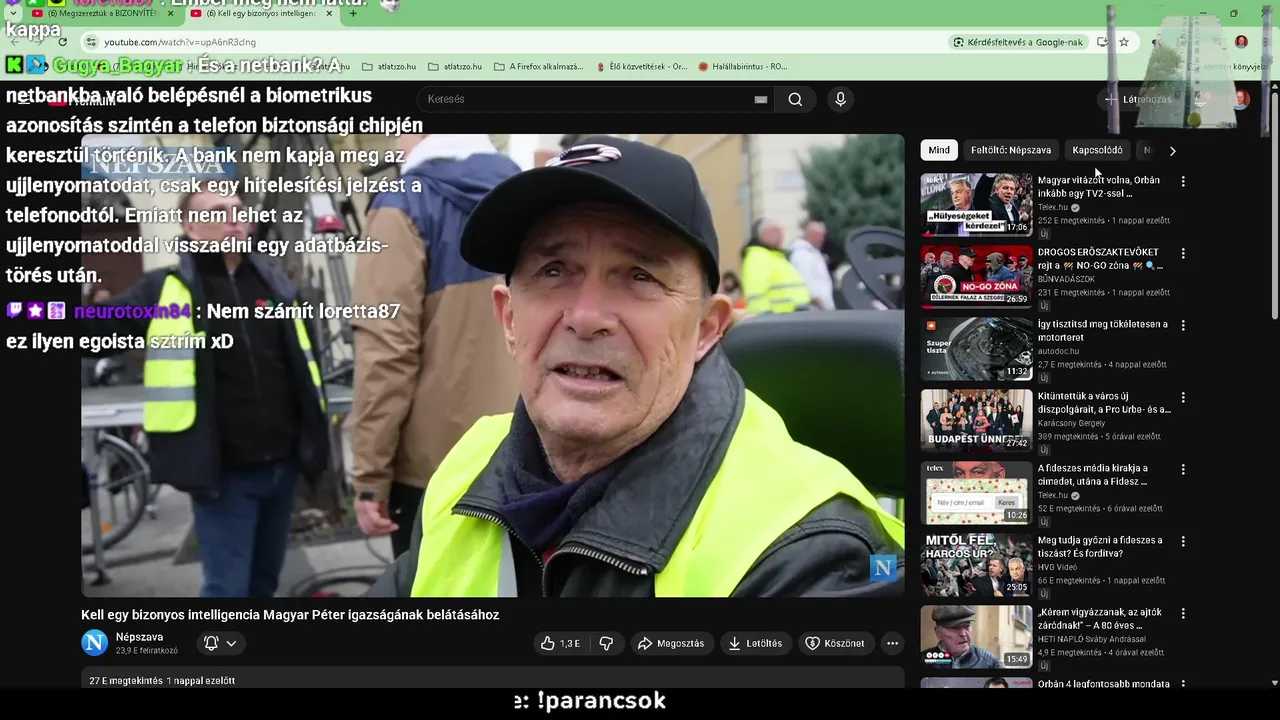Click the Megosztás share button
This screenshot has width=1280, height=720.
[671, 643]
